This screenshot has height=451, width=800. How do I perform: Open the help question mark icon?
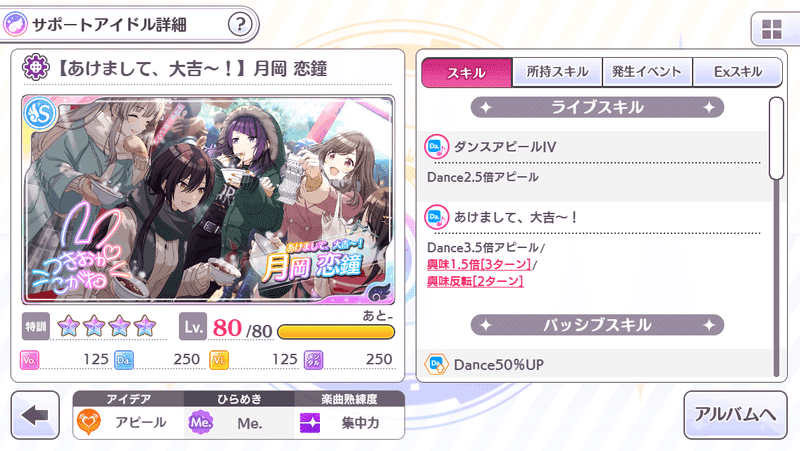[x=240, y=24]
